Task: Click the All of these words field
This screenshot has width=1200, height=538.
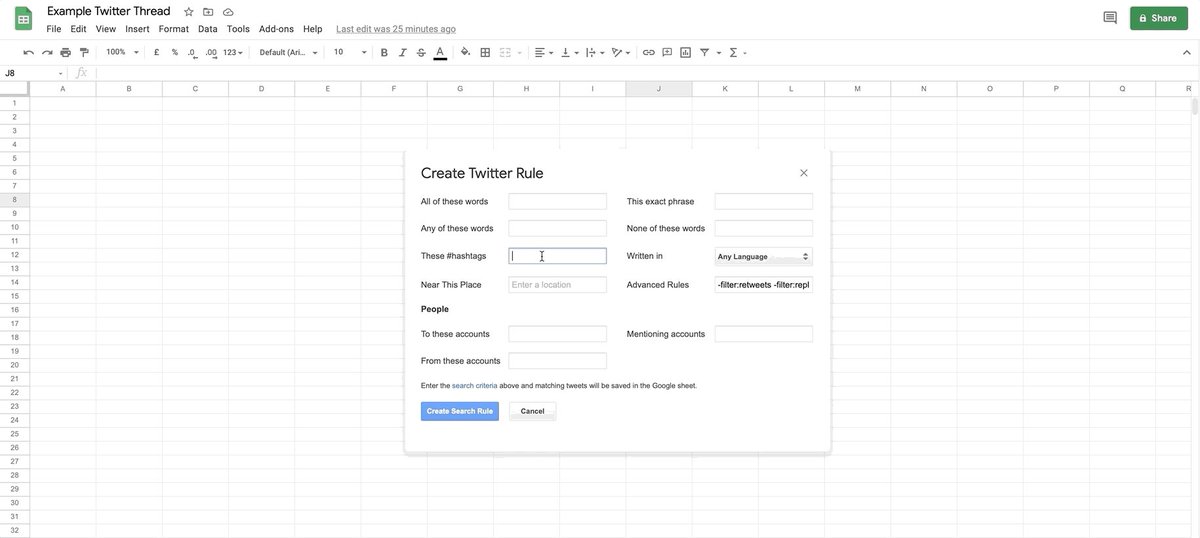Action: point(558,201)
